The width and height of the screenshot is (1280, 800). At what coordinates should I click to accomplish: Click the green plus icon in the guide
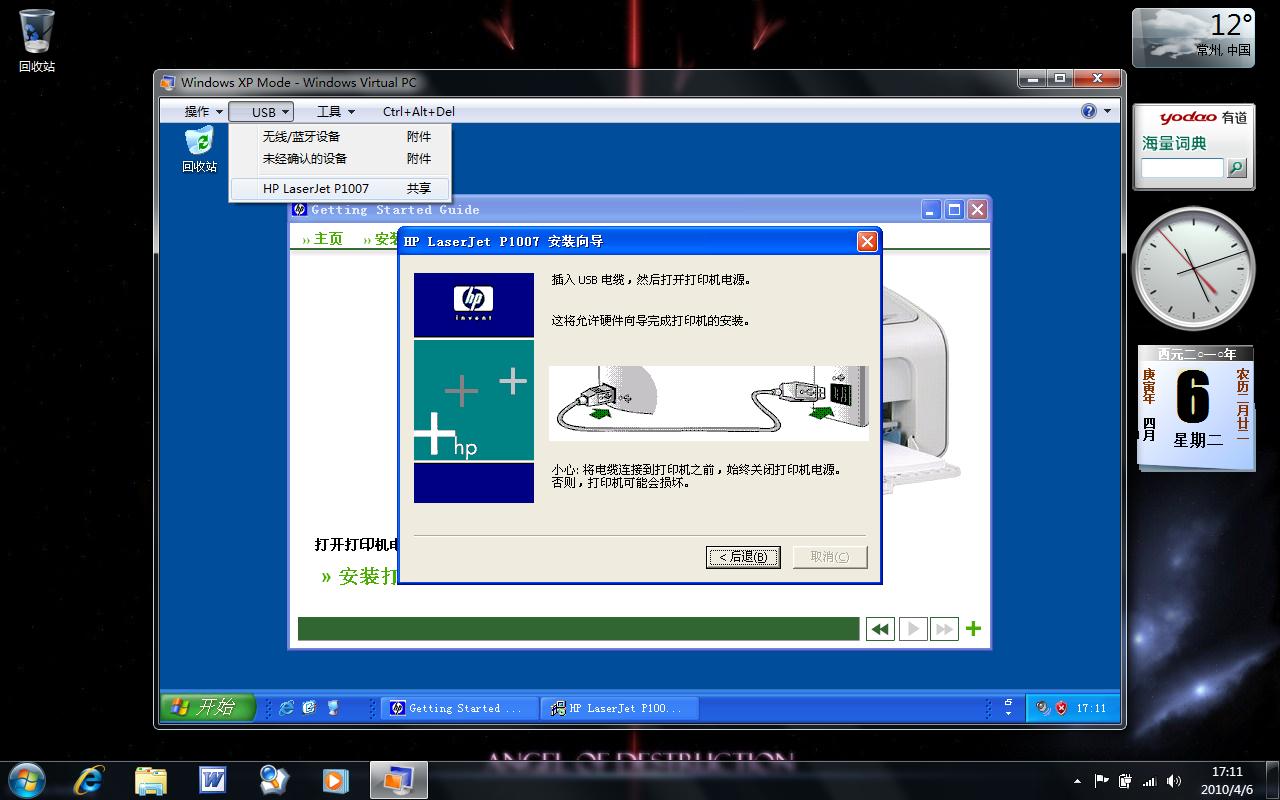(973, 629)
